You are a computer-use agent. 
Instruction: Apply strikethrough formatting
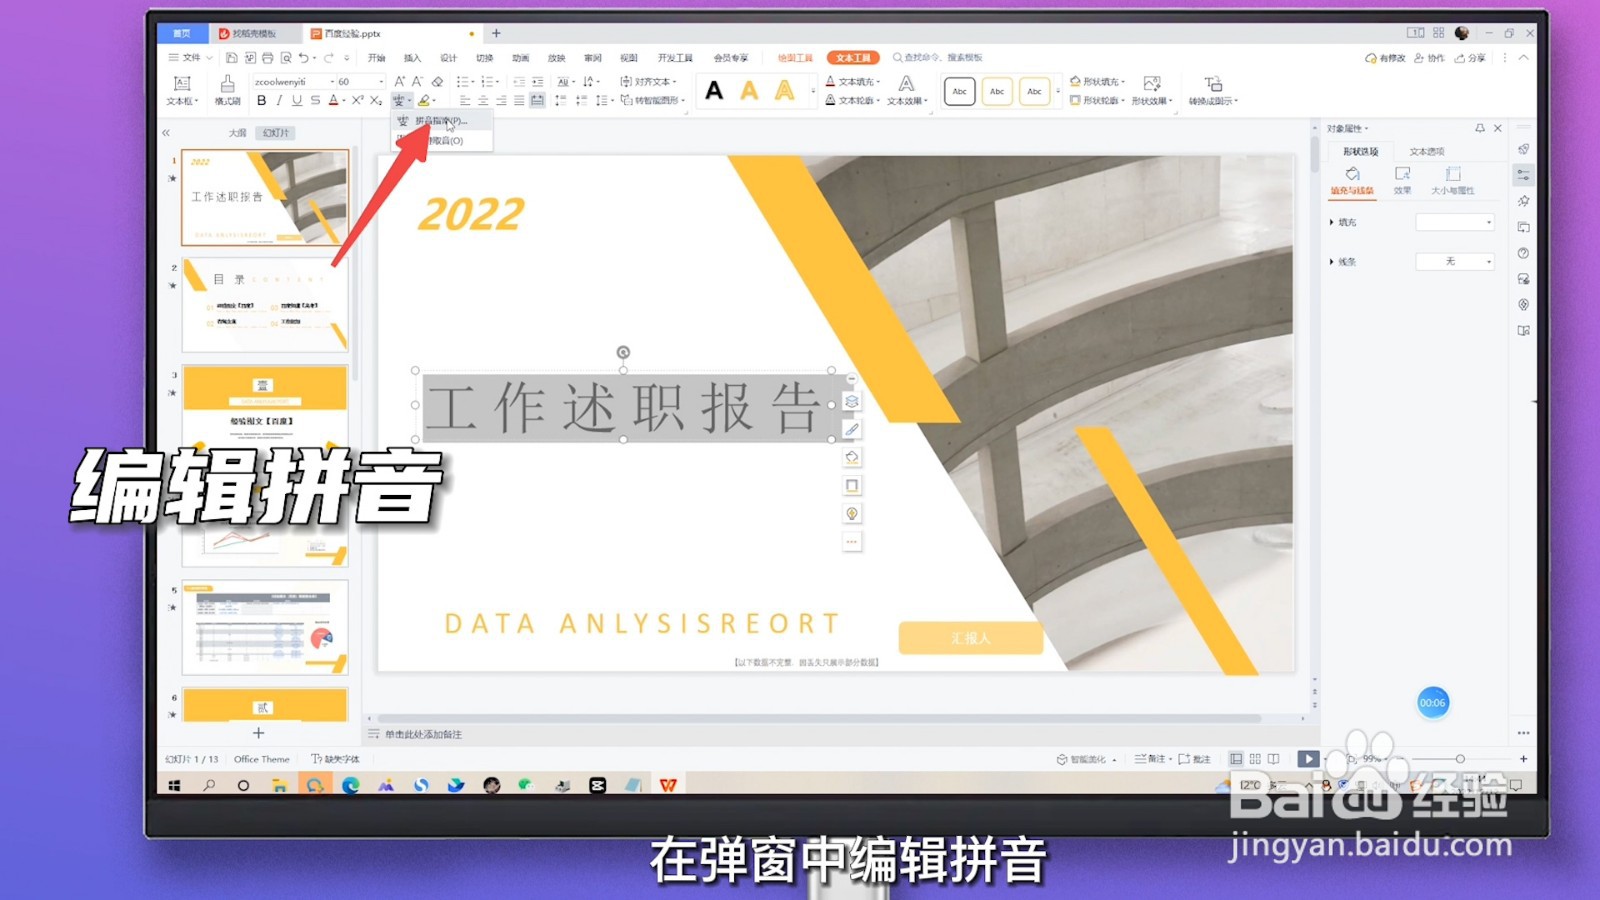click(315, 100)
